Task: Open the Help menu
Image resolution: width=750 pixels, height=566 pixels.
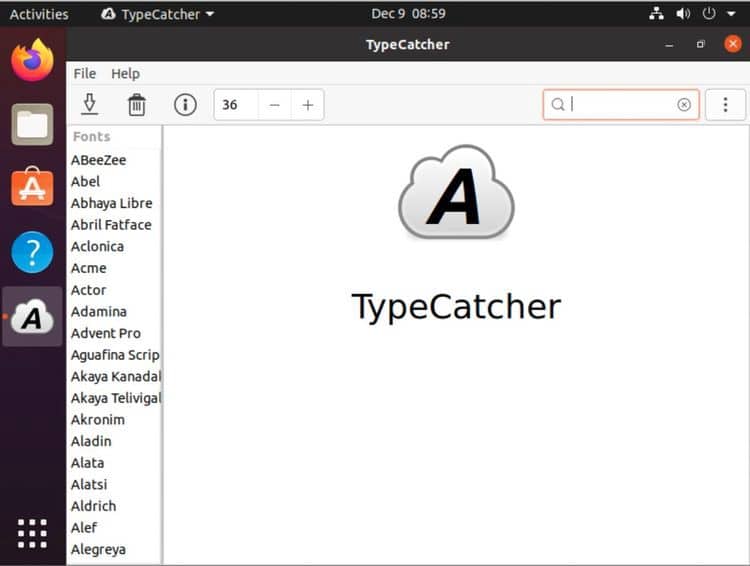Action: click(x=125, y=73)
